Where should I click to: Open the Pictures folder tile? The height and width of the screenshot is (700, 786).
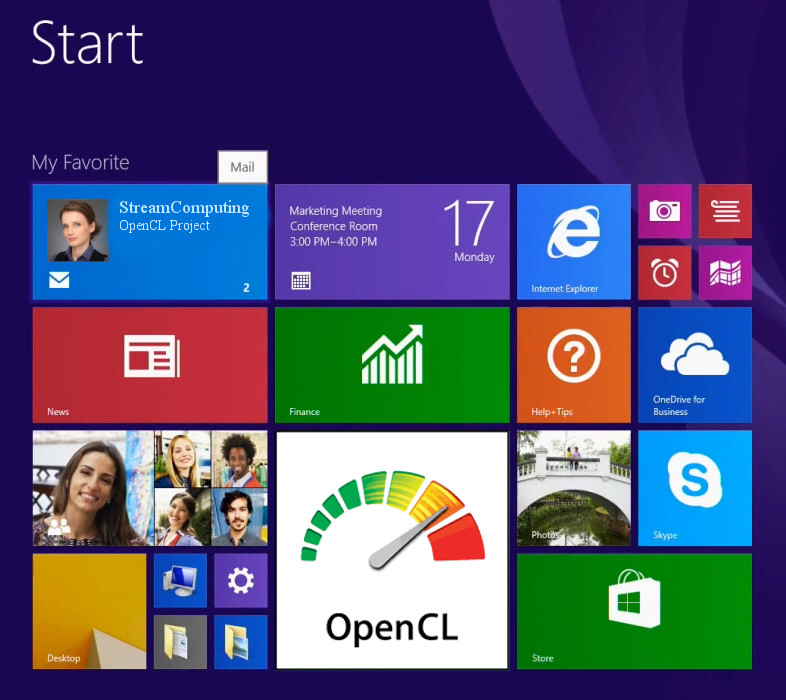[x=241, y=642]
